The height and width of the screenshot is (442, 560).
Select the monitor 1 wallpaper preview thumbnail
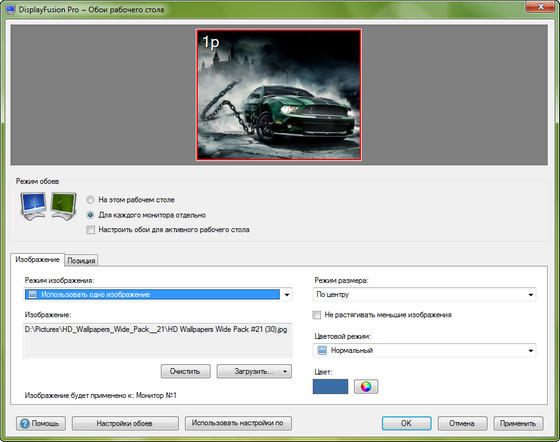pos(279,95)
